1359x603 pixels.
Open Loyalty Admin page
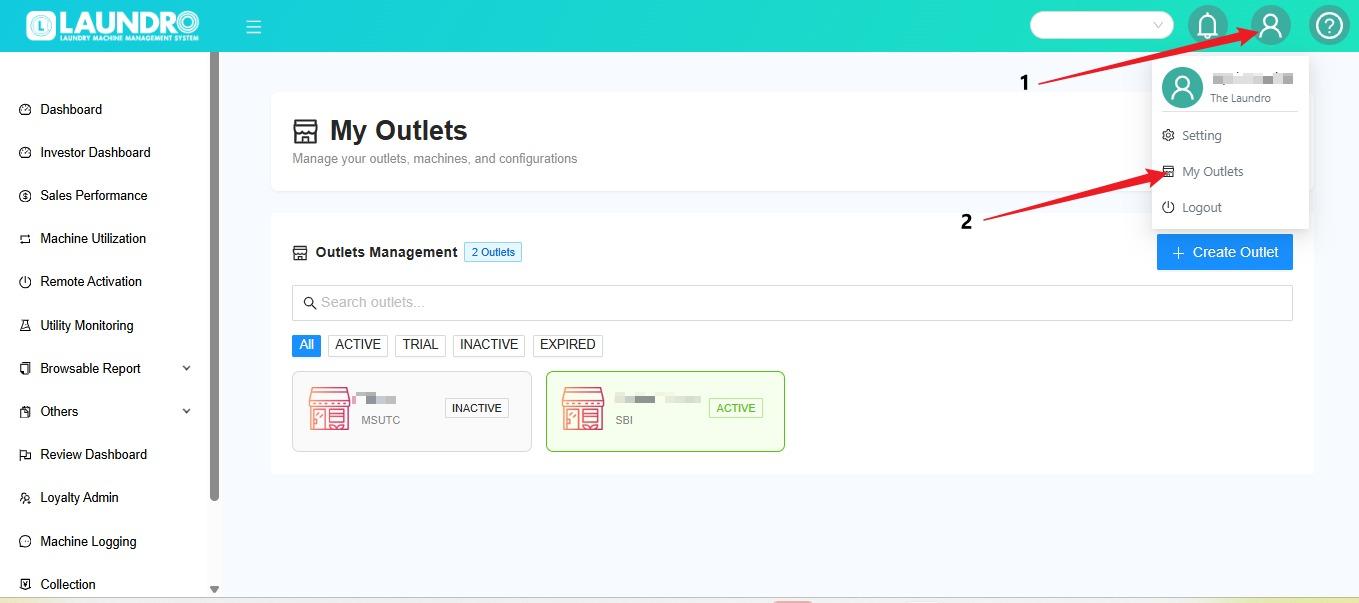click(79, 498)
